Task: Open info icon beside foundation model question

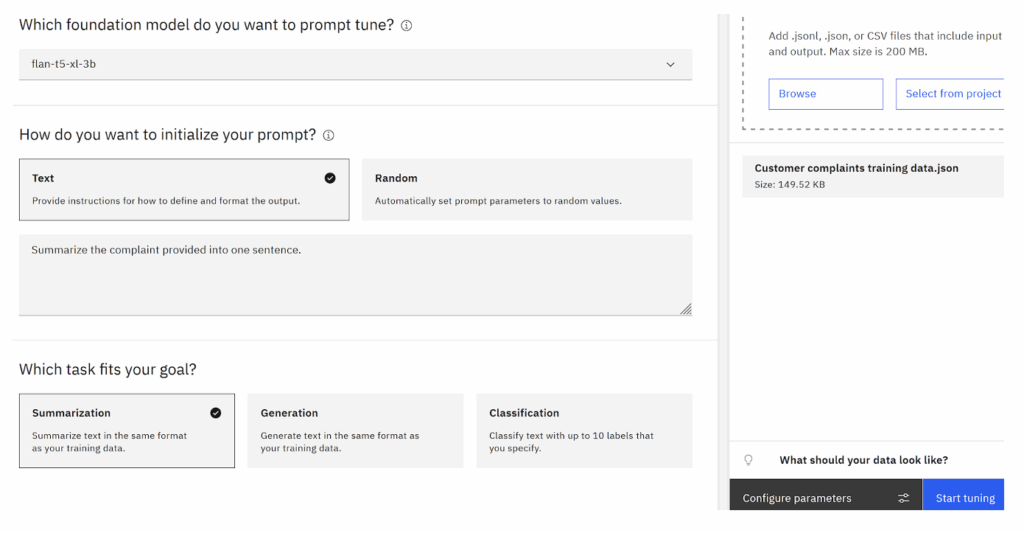Action: [x=406, y=25]
